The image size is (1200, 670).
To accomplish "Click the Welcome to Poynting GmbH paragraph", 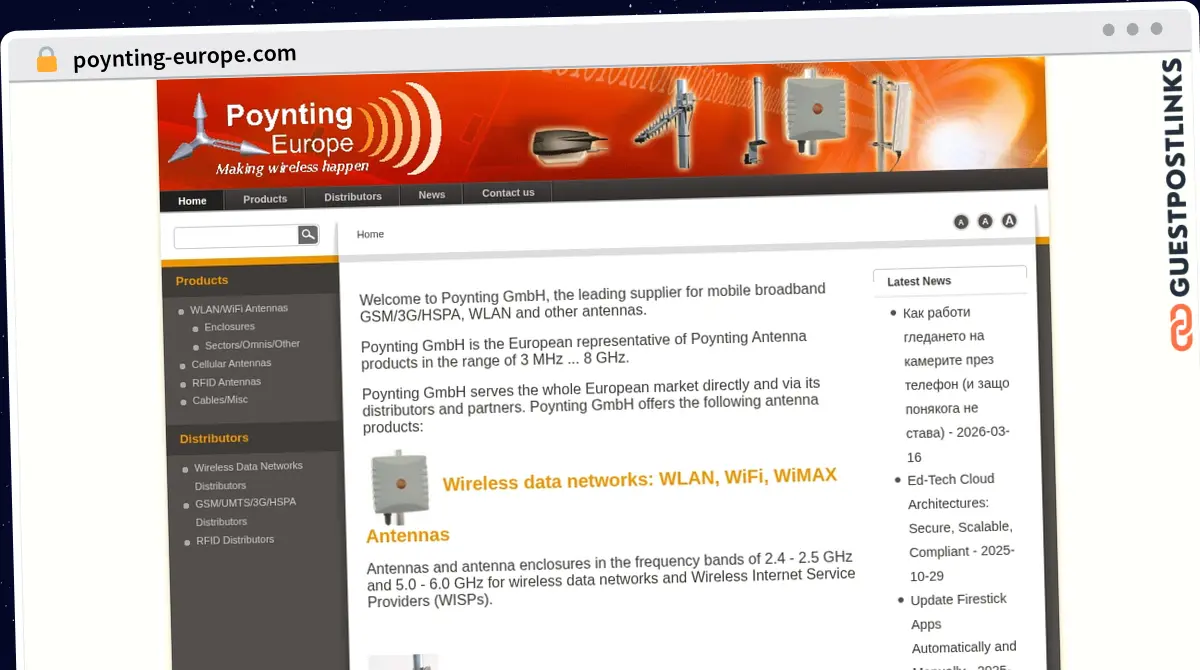I will pos(593,301).
